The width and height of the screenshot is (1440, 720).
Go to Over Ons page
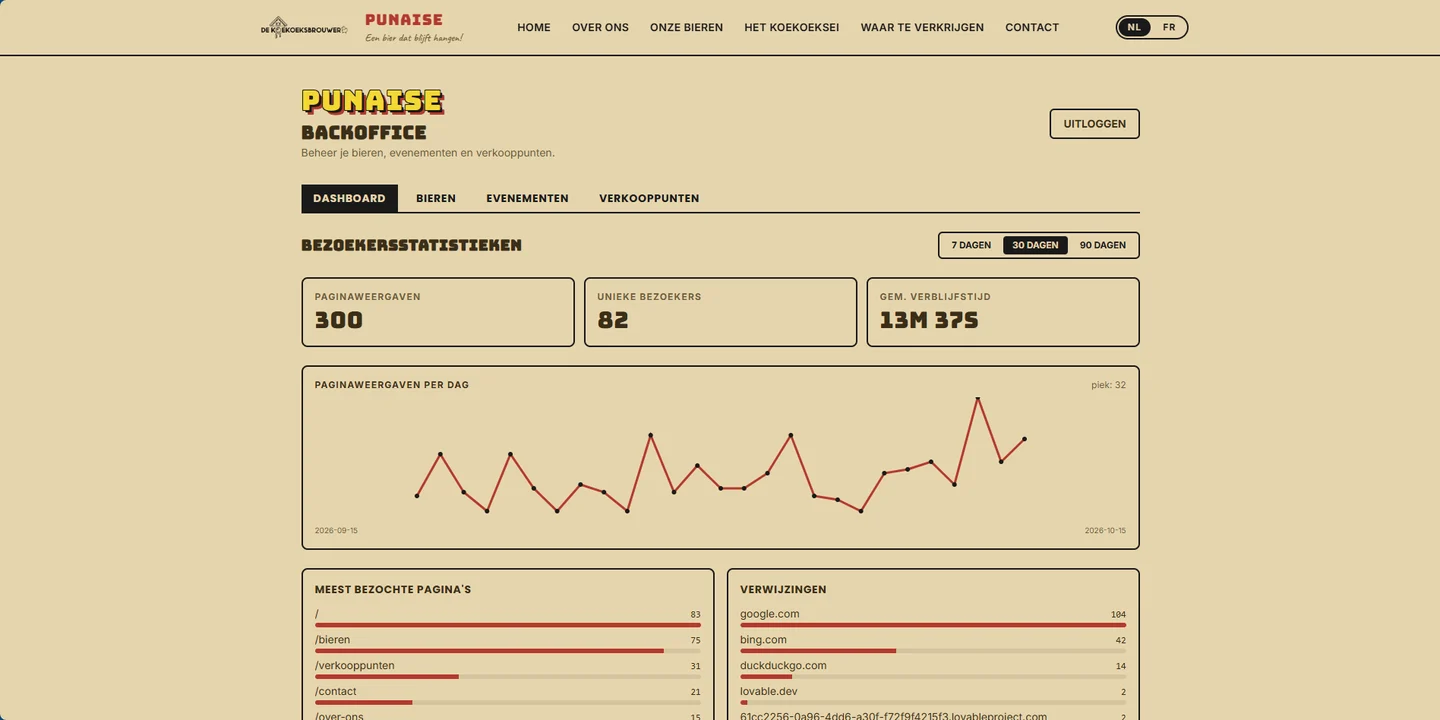[x=600, y=28]
